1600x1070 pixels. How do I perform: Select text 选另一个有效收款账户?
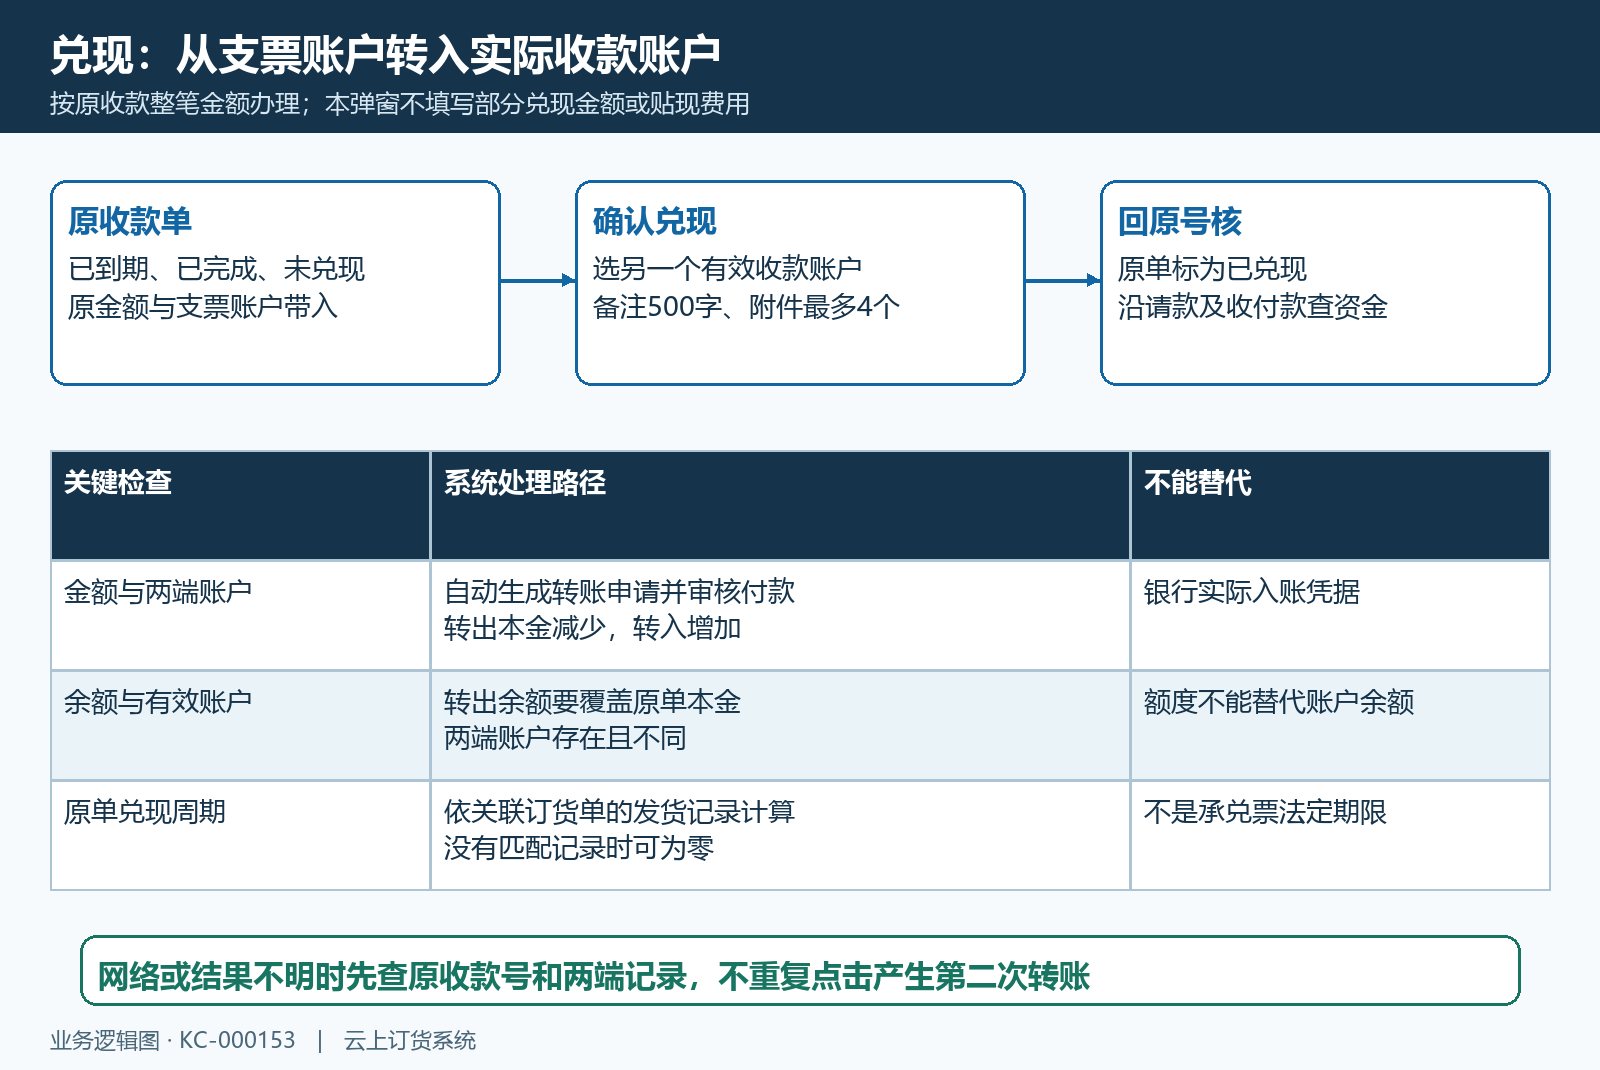727,269
